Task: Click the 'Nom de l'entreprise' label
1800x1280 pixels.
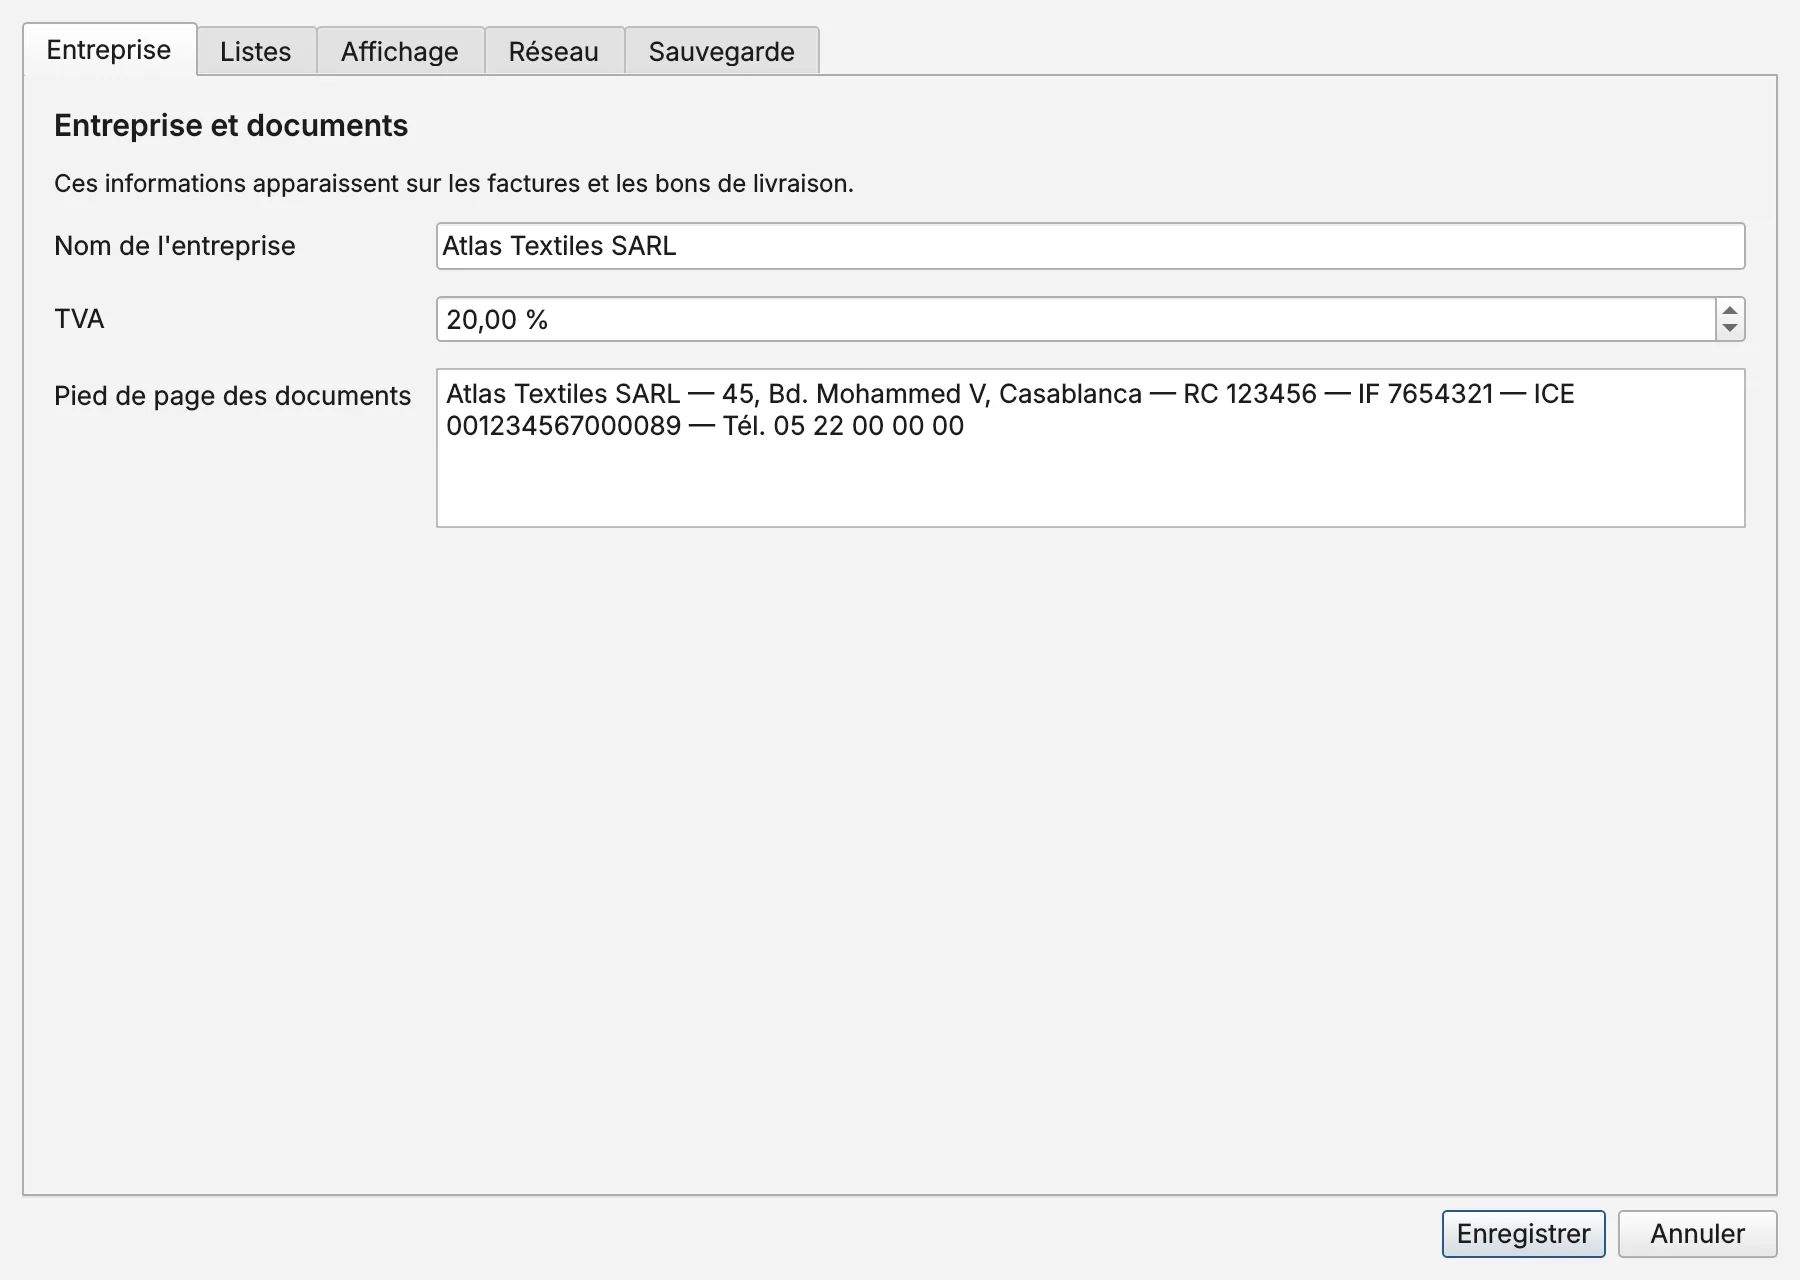Action: click(x=175, y=246)
